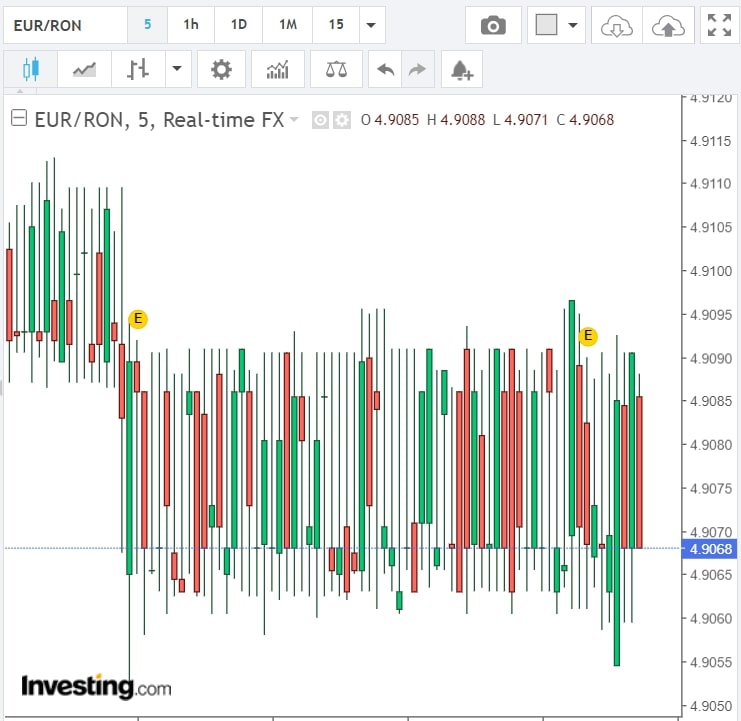
Task: Open chart properties gear icon
Action: 221,69
